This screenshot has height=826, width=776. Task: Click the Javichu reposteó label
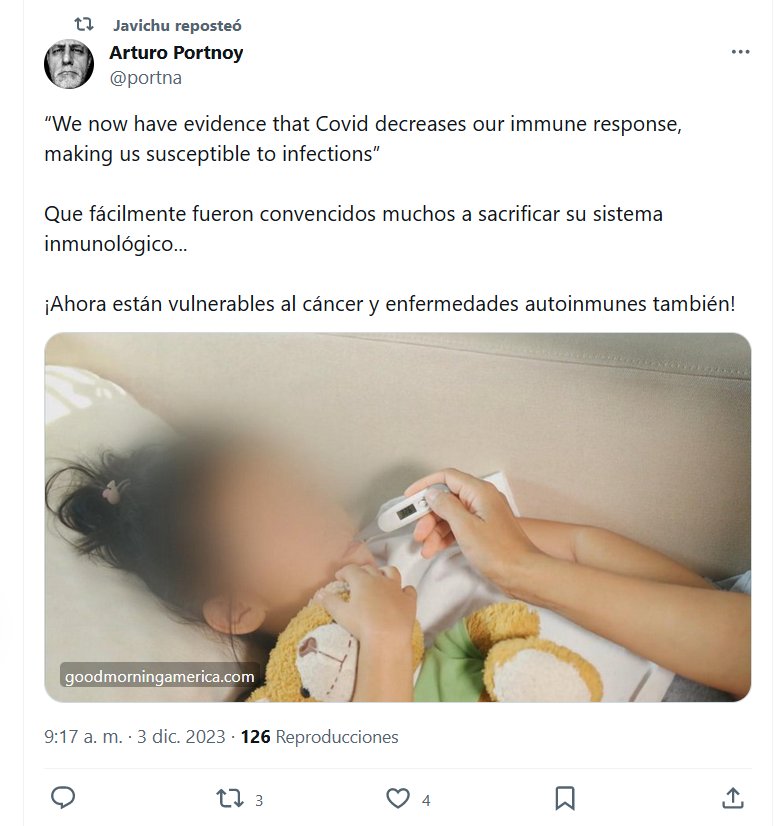click(177, 25)
